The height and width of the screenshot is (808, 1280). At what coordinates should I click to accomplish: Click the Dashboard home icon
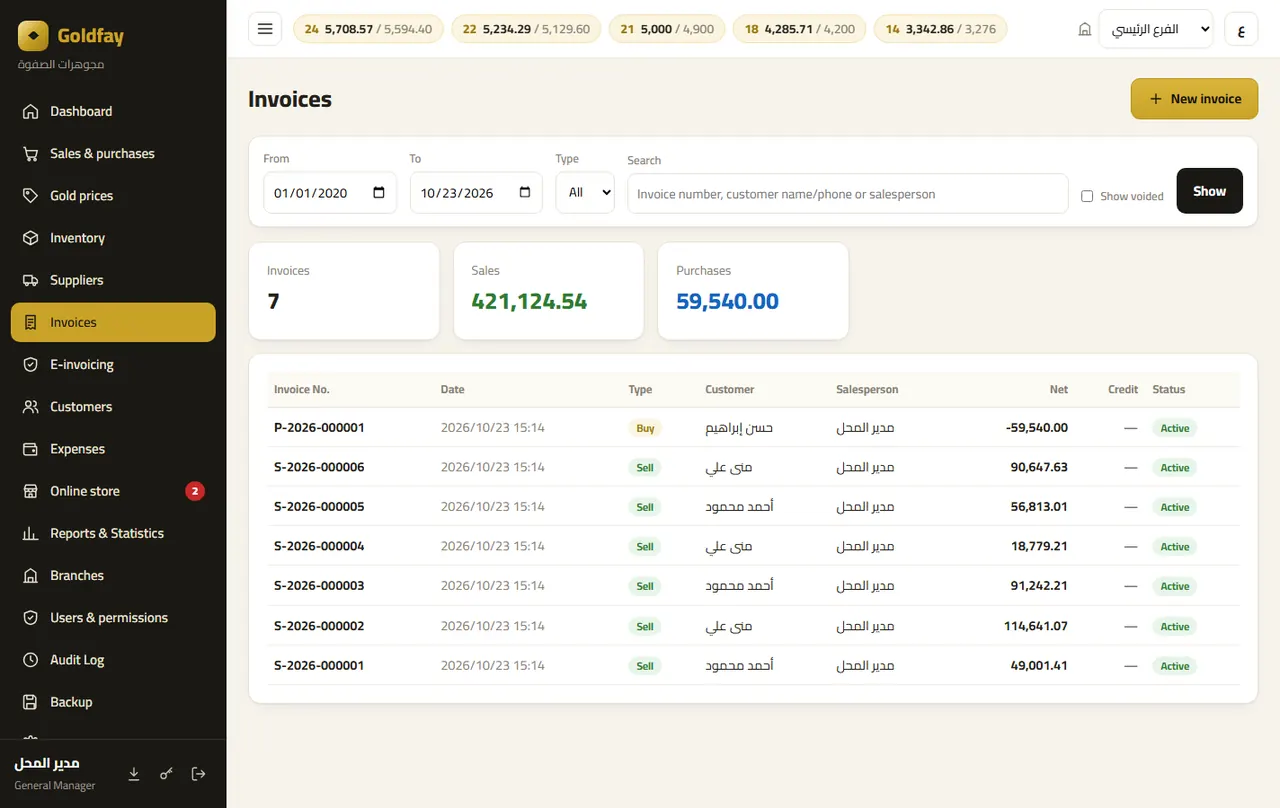[x=31, y=111]
